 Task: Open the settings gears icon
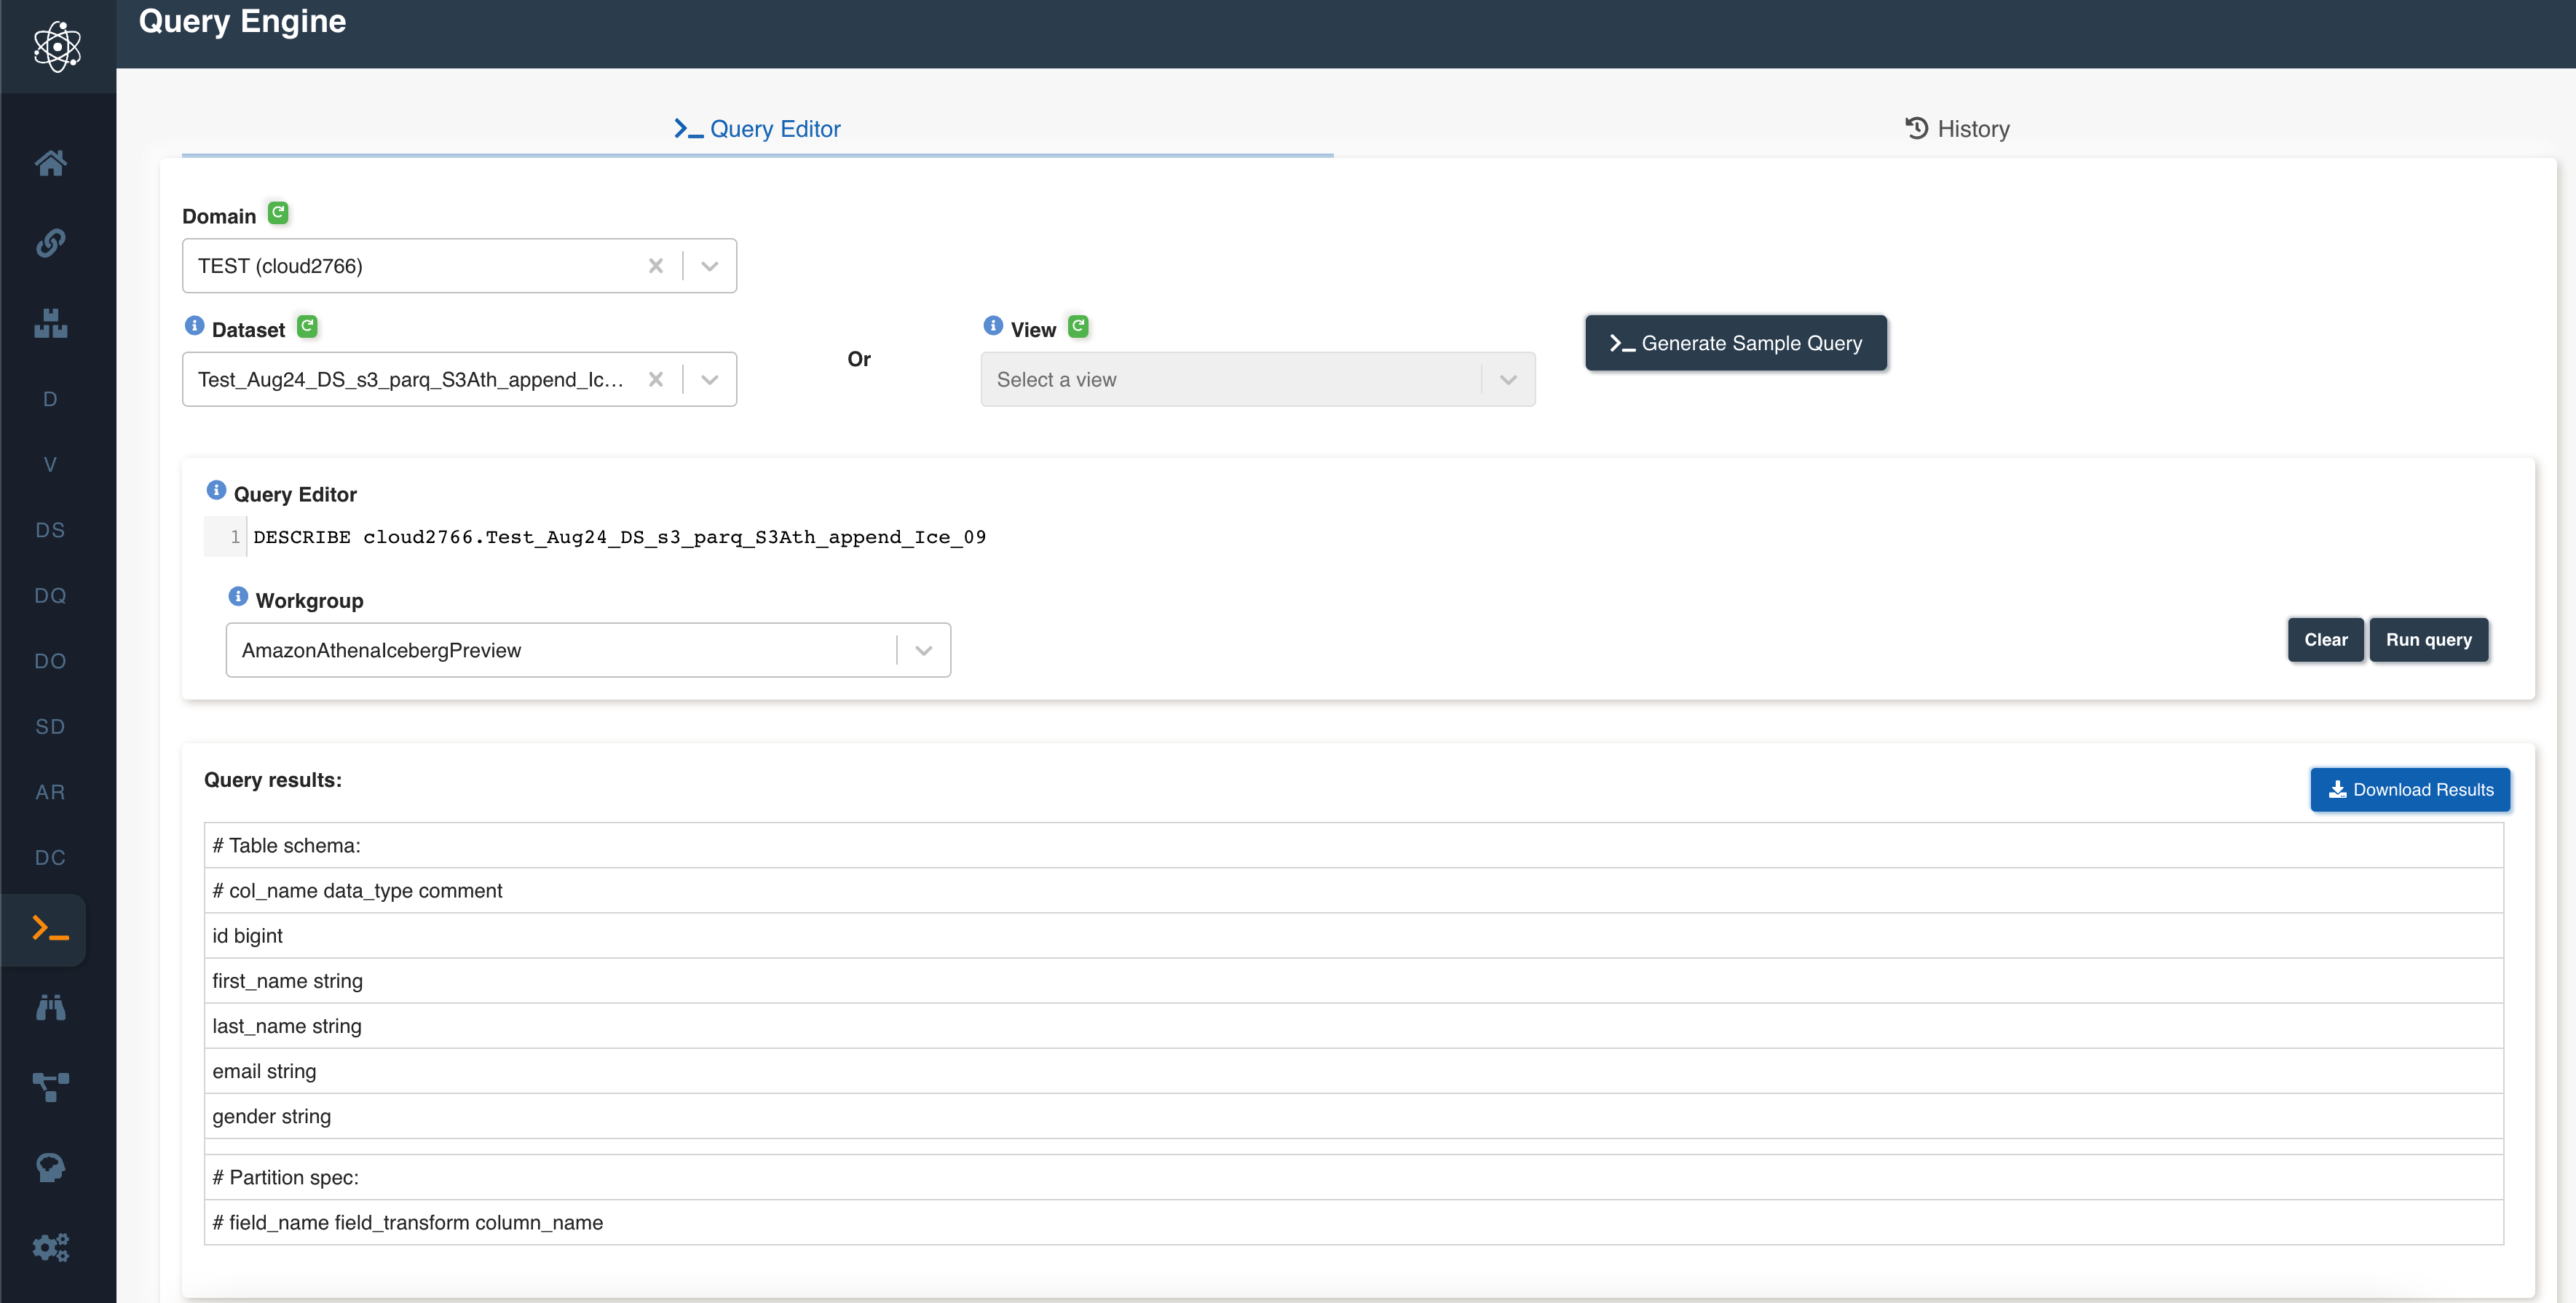(51, 1247)
